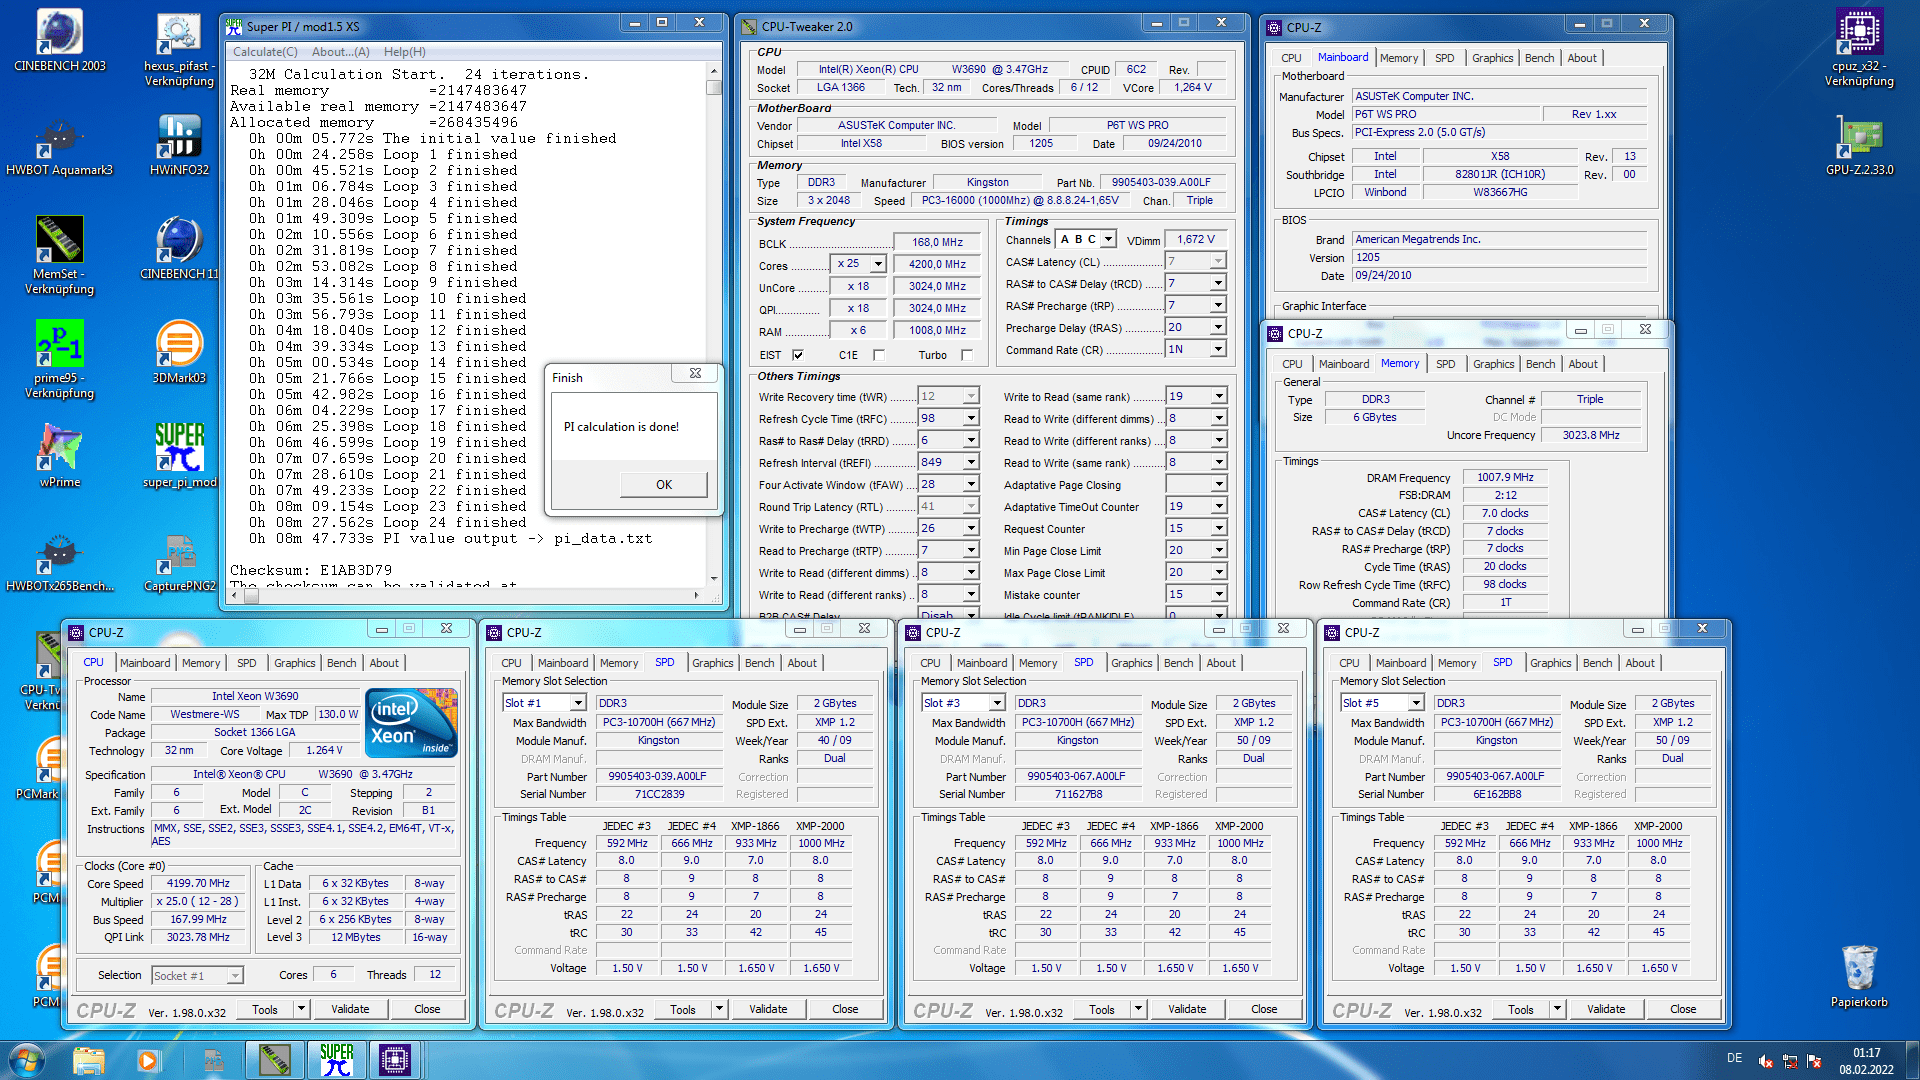Screen dimensions: 1920x1080
Task: Click Super PI horizontal scrollbar
Action: point(464,596)
